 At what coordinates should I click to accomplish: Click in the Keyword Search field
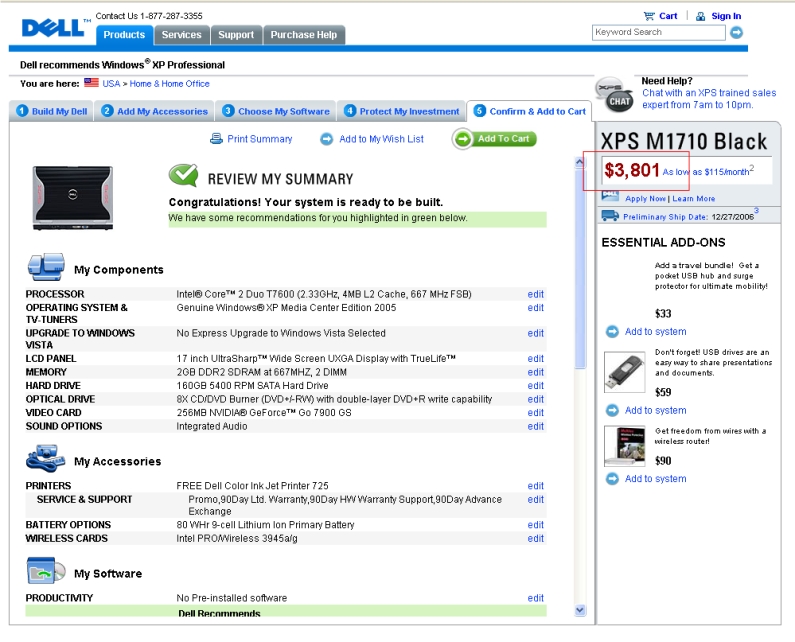pyautogui.click(x=659, y=32)
